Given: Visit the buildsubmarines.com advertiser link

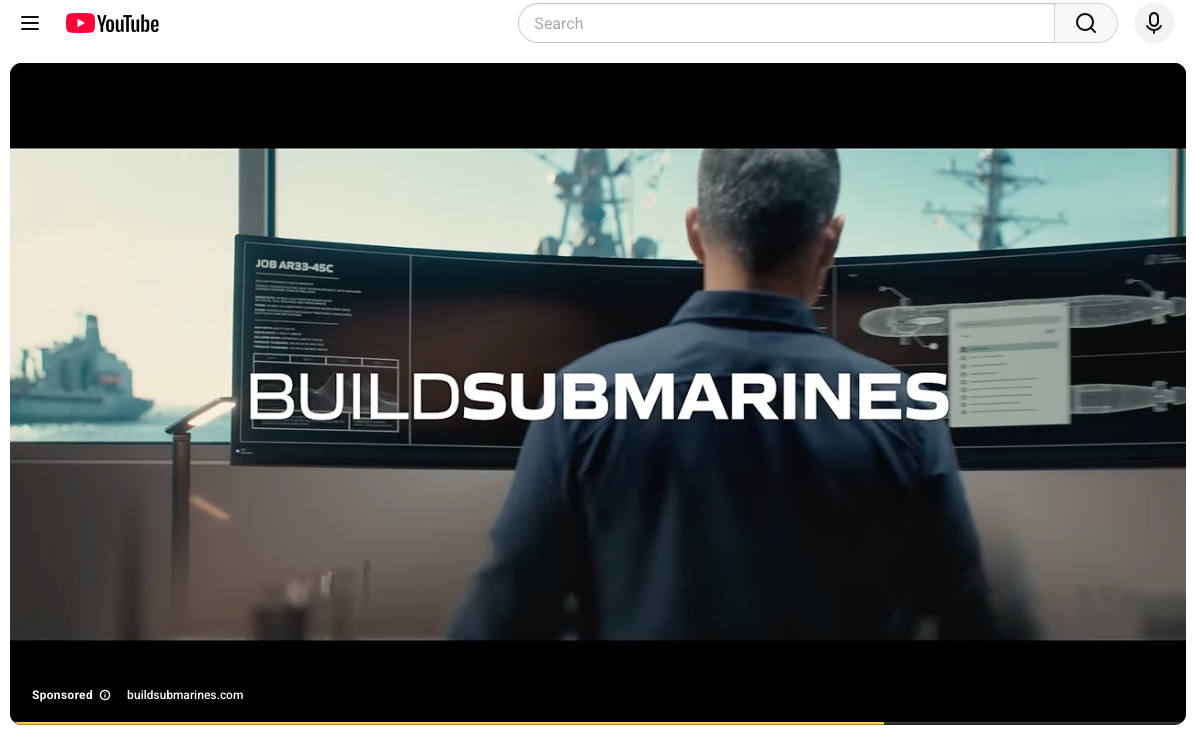Looking at the screenshot, I should 185,695.
